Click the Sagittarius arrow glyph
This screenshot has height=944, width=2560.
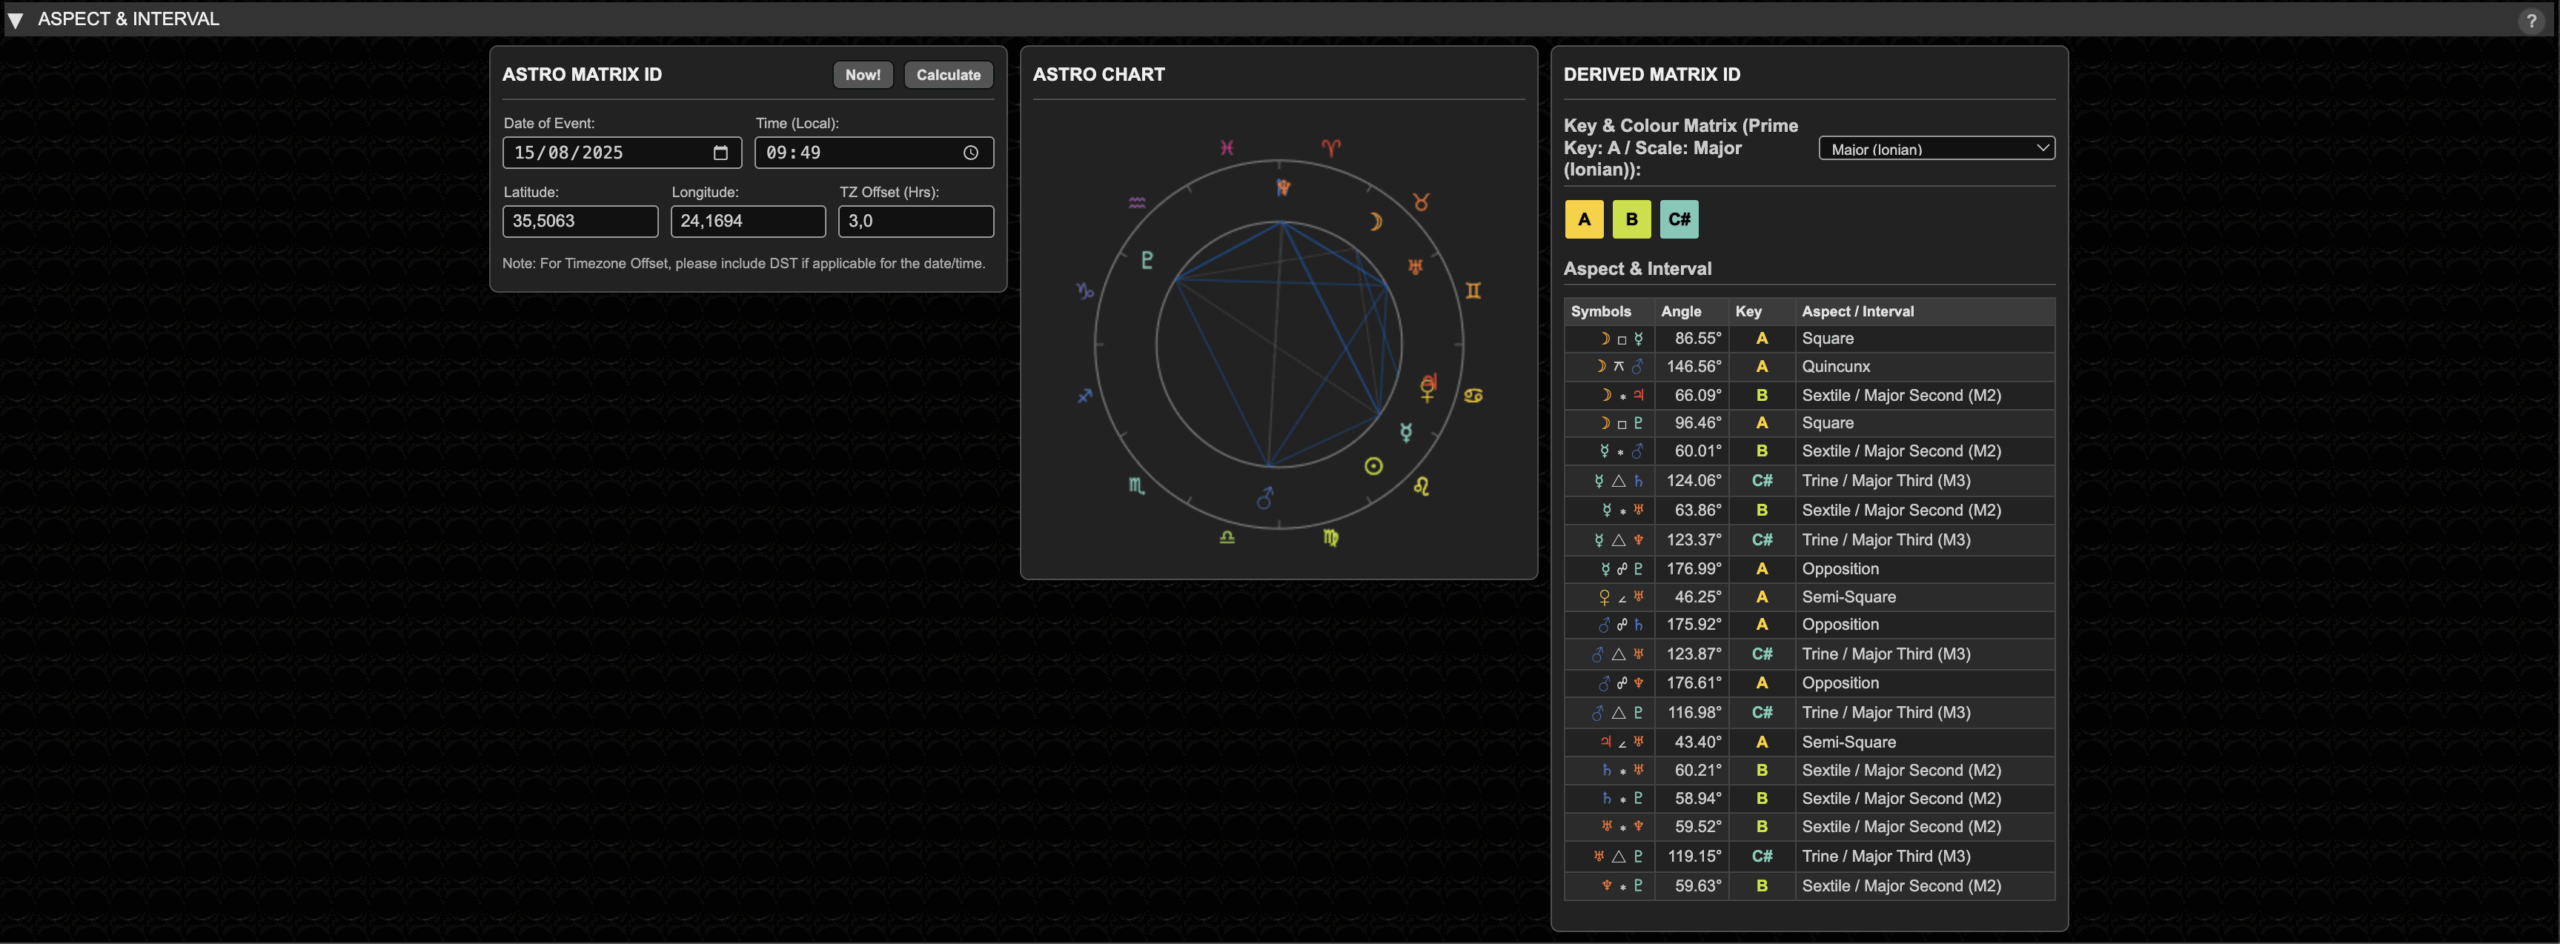coord(1085,396)
